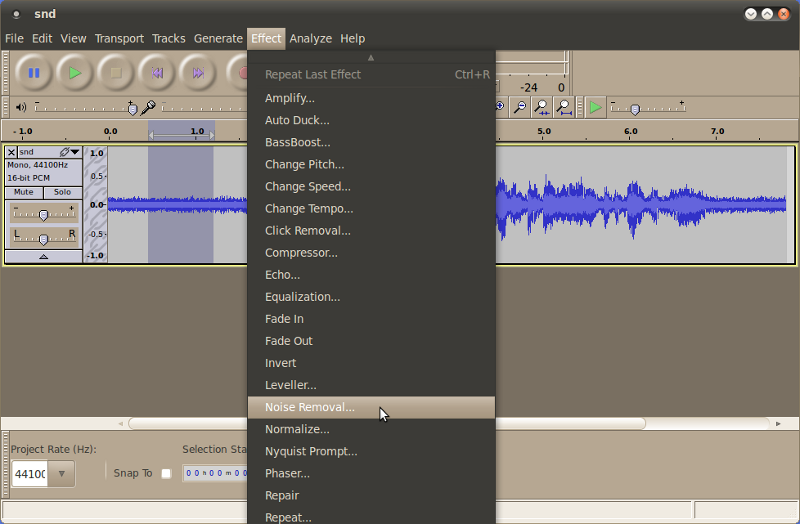800x524 pixels.
Task: Select Noise Removal... from Effect menu
Action: pos(371,407)
